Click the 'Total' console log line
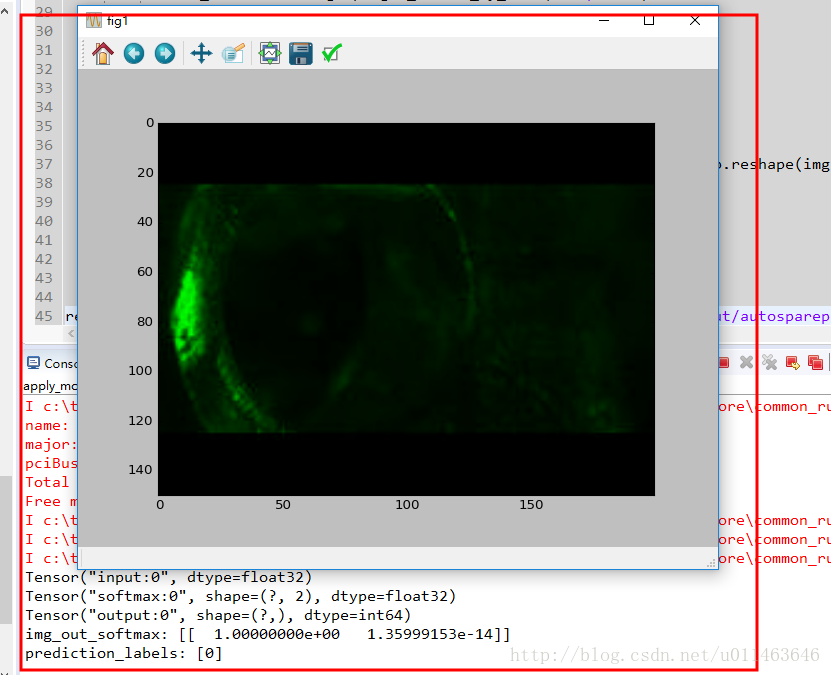The width and height of the screenshot is (831, 675). click(x=47, y=483)
